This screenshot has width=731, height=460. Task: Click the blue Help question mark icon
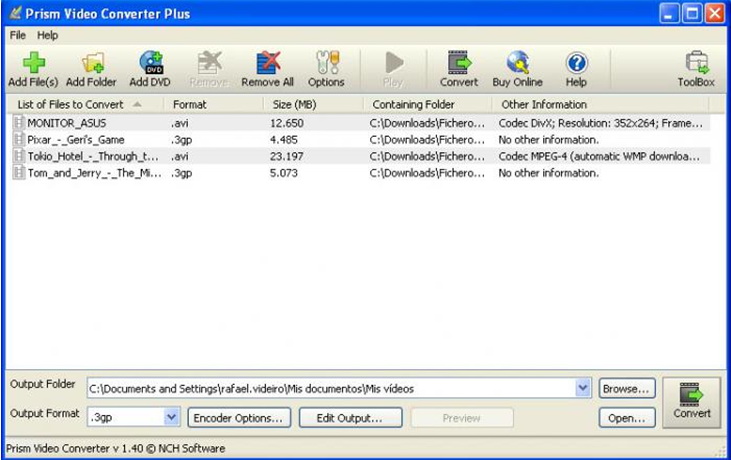[577, 62]
